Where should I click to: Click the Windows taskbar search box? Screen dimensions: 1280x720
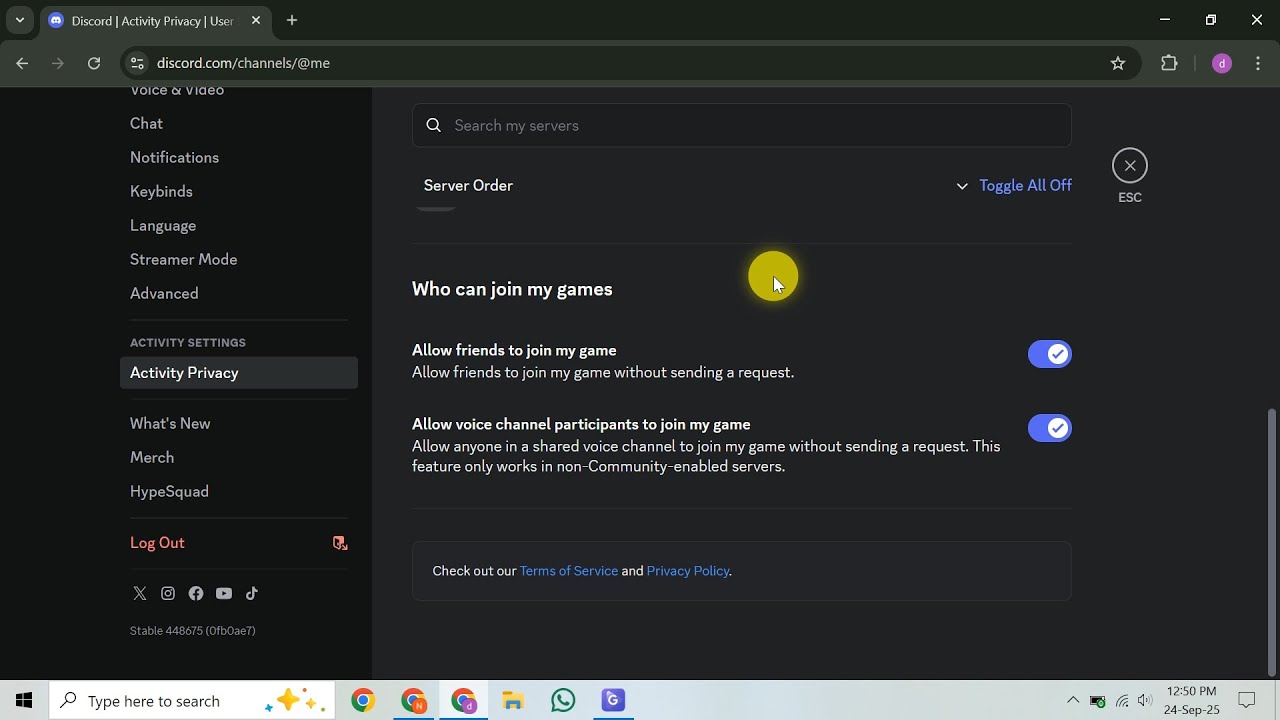191,701
